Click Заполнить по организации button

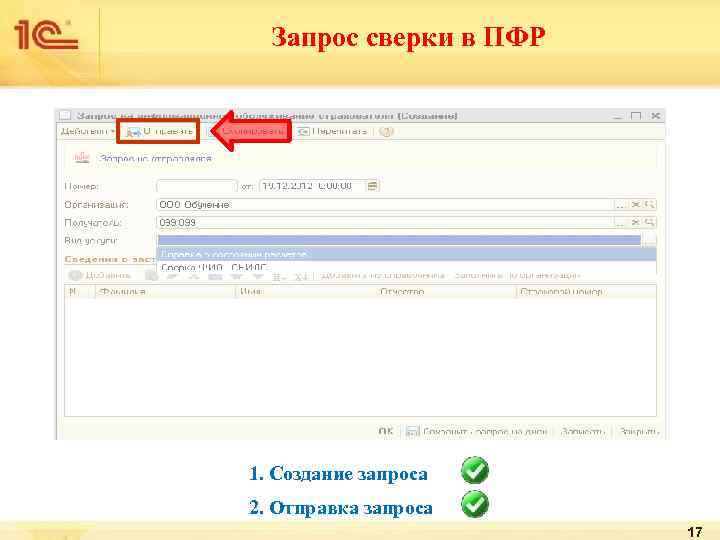pos(518,276)
